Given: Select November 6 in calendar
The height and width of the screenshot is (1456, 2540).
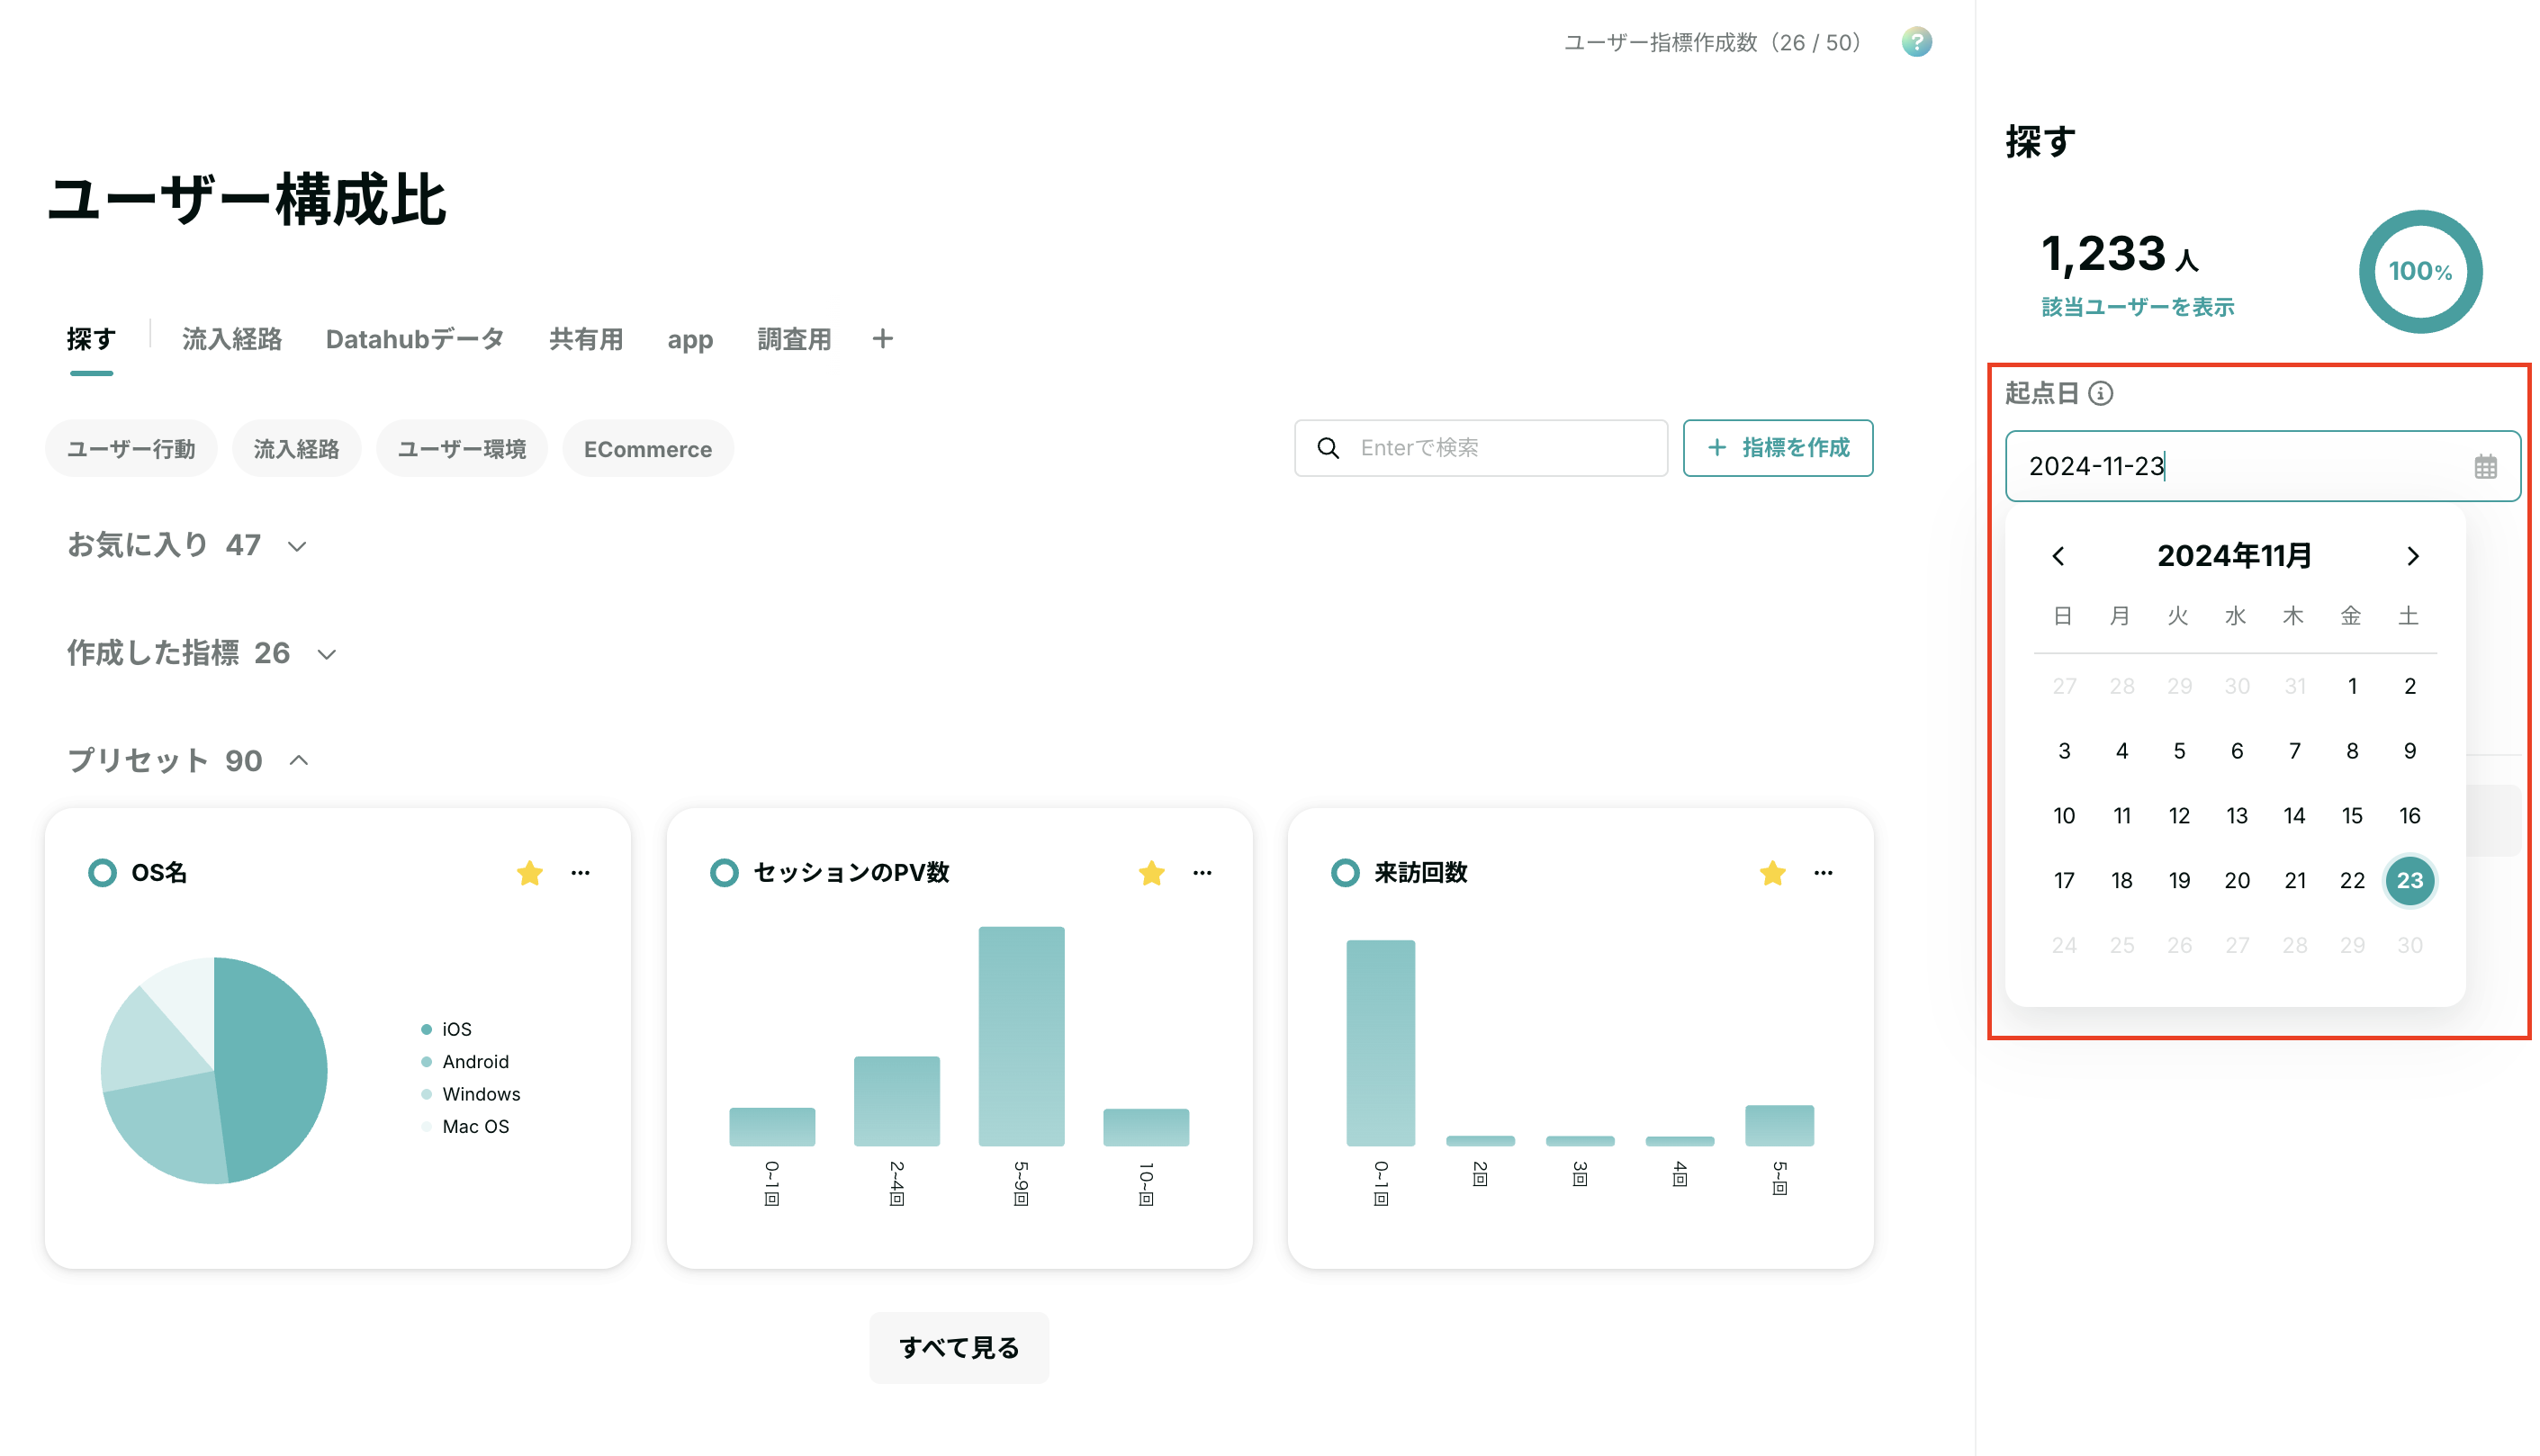Looking at the screenshot, I should click(2237, 751).
